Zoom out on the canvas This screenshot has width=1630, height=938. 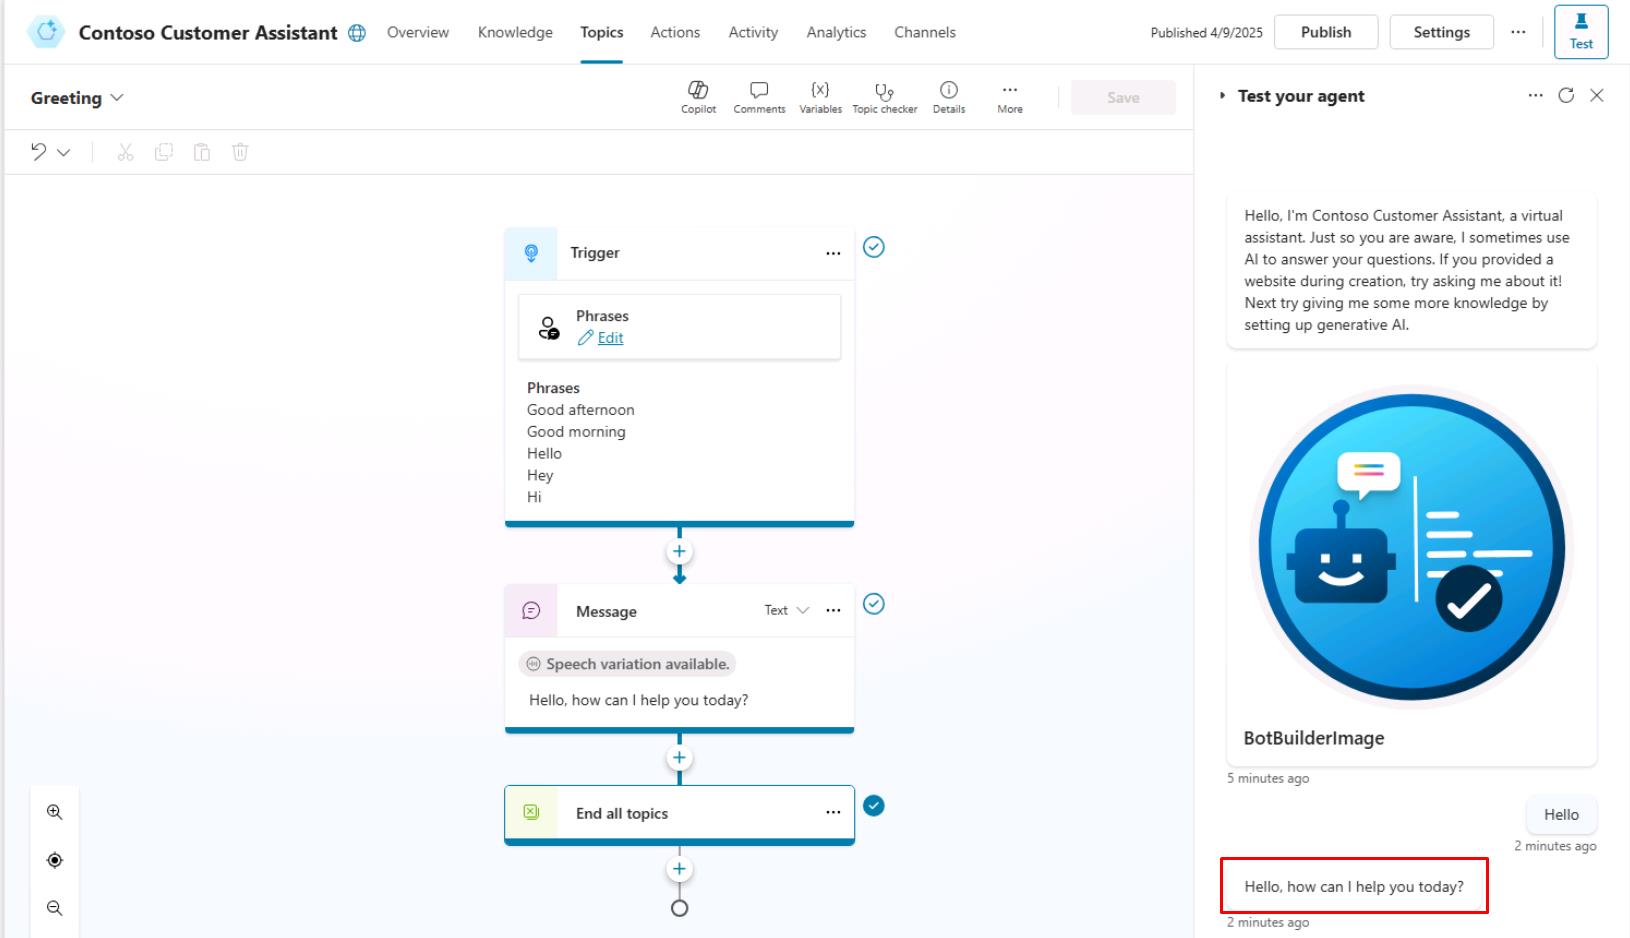55,908
